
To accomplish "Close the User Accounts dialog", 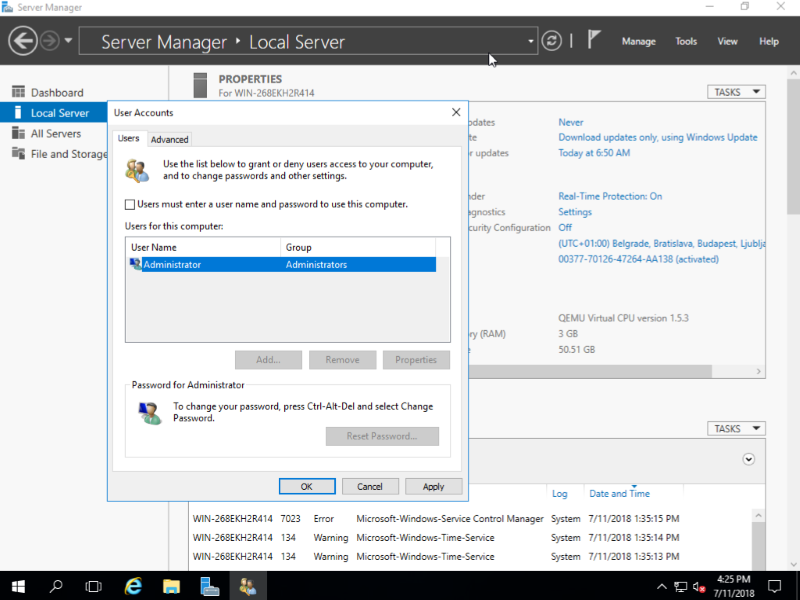I will (456, 112).
